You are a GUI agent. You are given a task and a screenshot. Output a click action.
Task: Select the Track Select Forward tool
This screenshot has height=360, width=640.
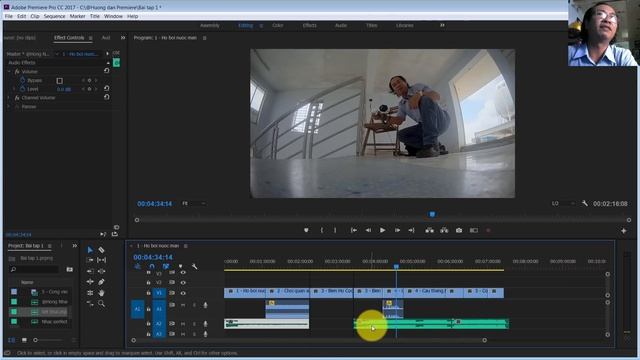pyautogui.click(x=90, y=260)
